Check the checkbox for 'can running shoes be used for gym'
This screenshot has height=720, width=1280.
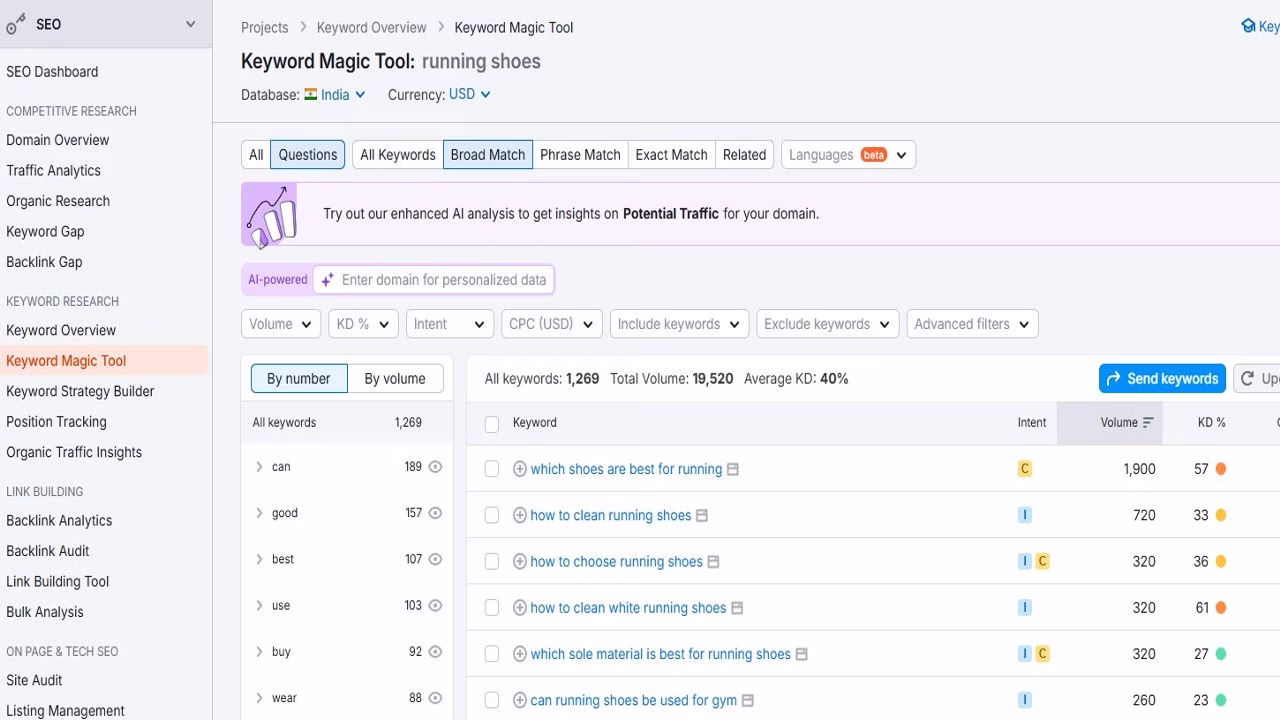coord(492,700)
